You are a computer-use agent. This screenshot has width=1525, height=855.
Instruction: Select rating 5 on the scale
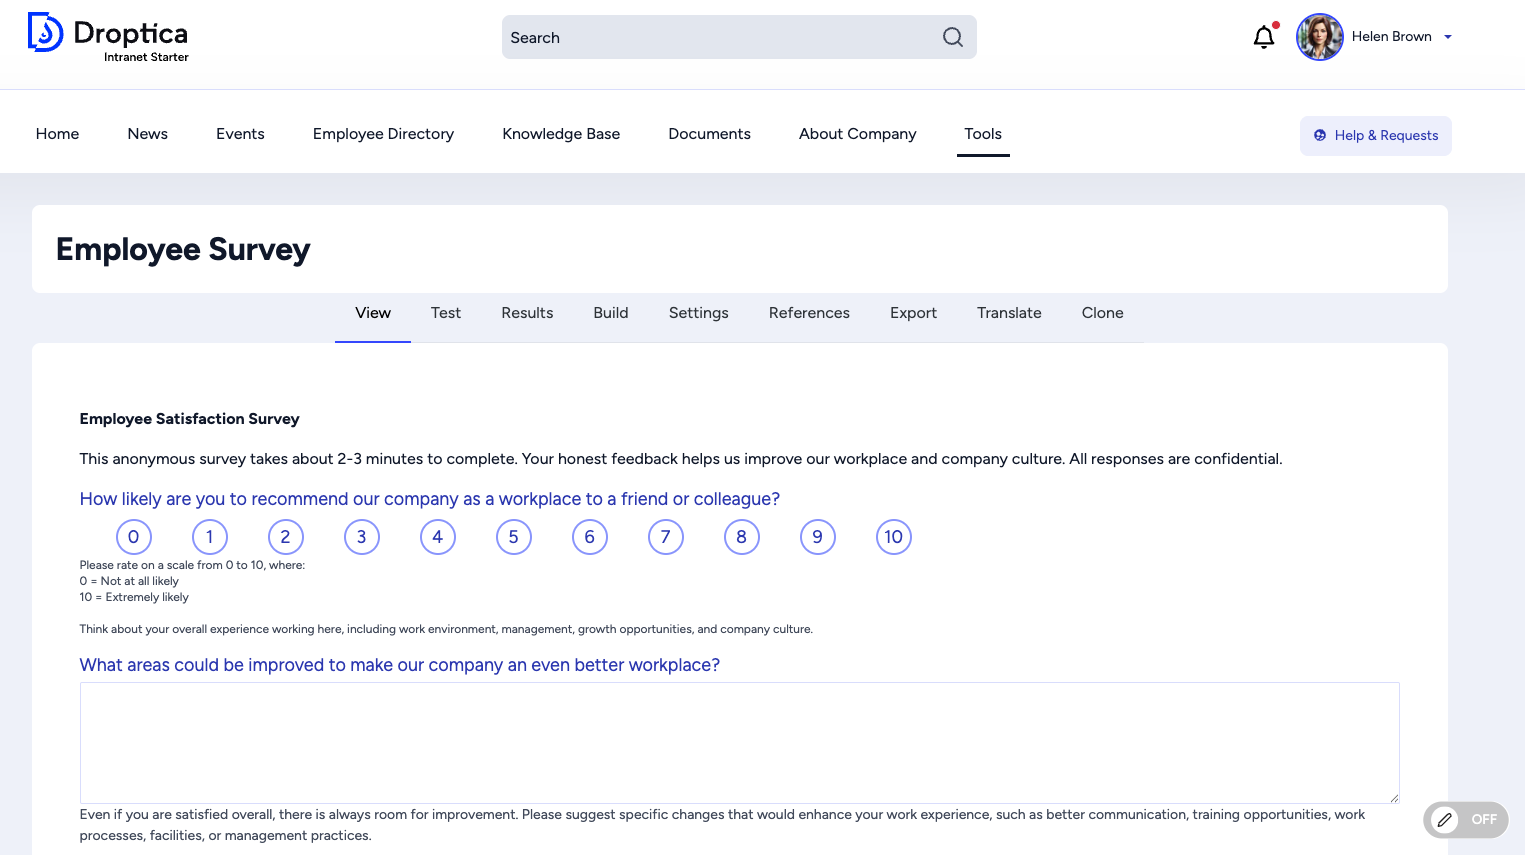tap(514, 537)
